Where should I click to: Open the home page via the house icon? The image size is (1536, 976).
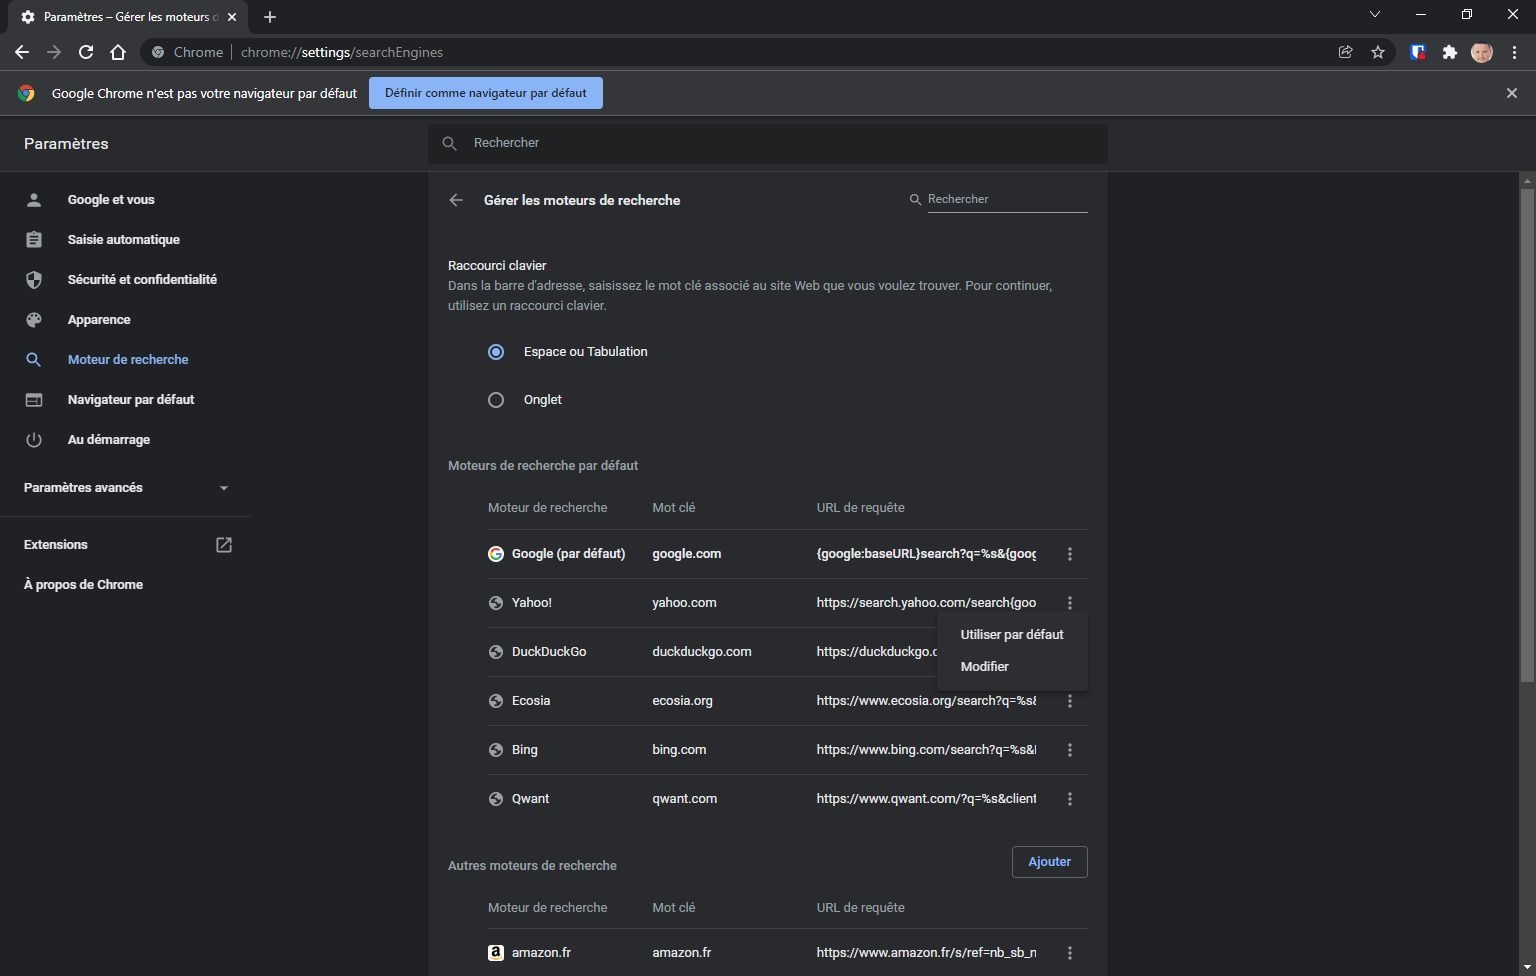pyautogui.click(x=118, y=52)
